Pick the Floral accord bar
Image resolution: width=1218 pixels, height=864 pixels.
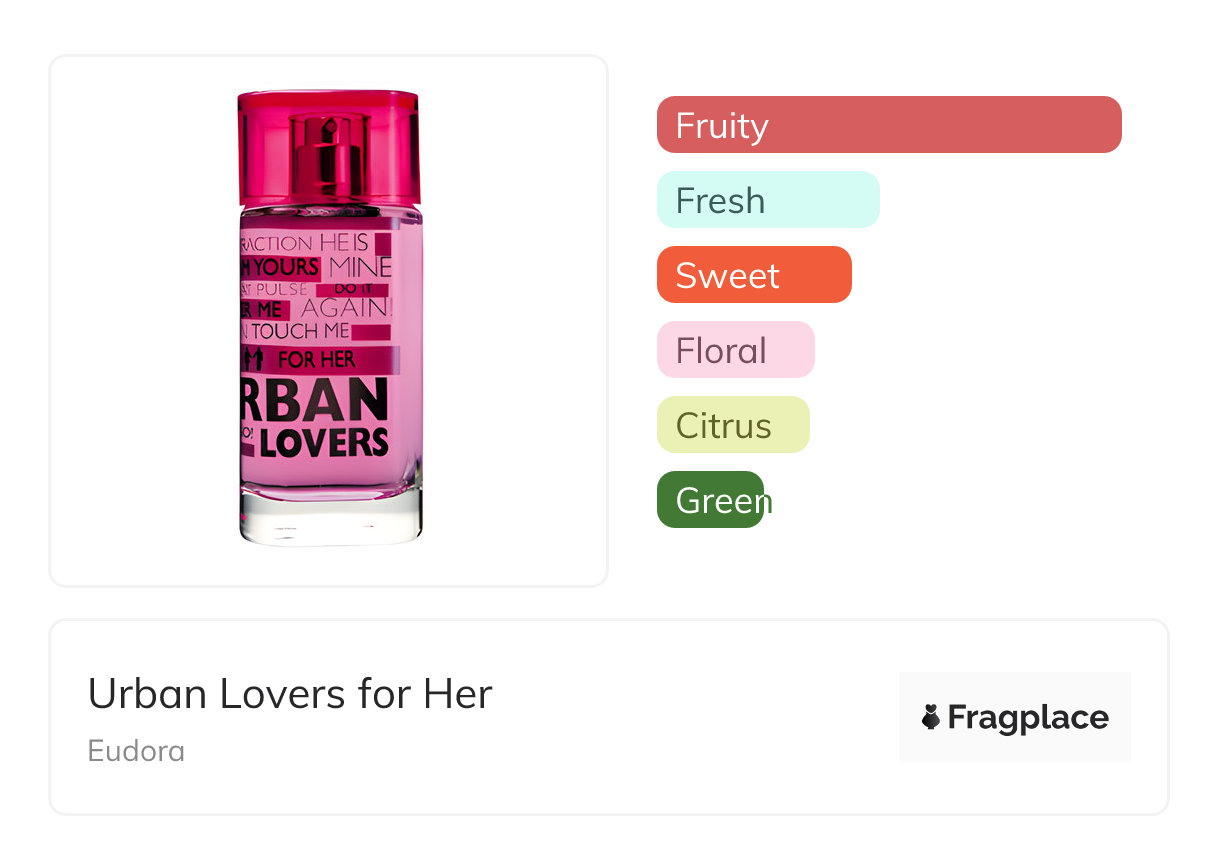[x=735, y=350]
